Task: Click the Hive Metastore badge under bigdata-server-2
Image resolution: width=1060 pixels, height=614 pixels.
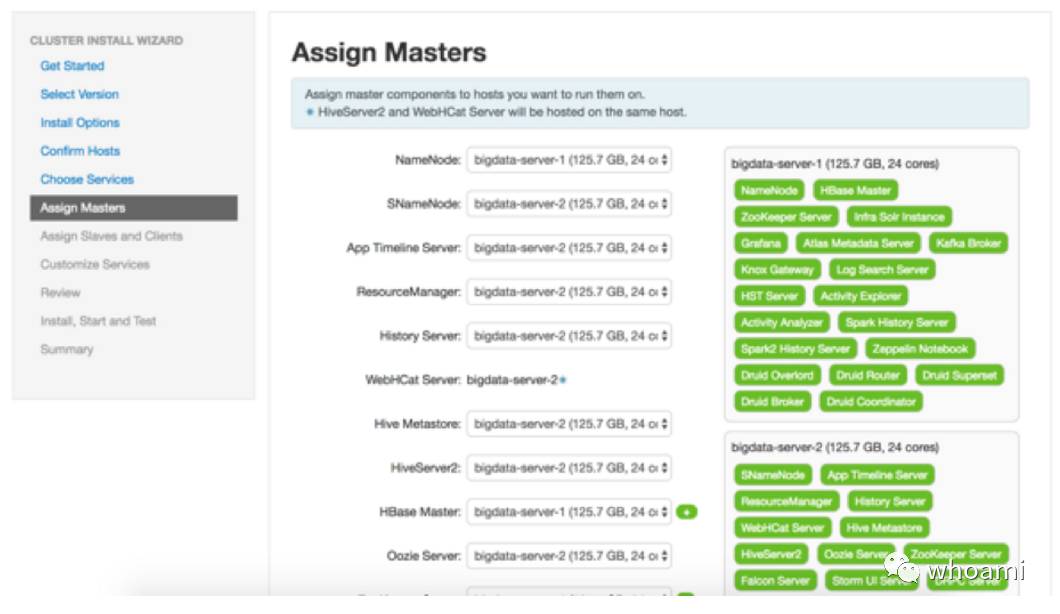Action: point(883,528)
